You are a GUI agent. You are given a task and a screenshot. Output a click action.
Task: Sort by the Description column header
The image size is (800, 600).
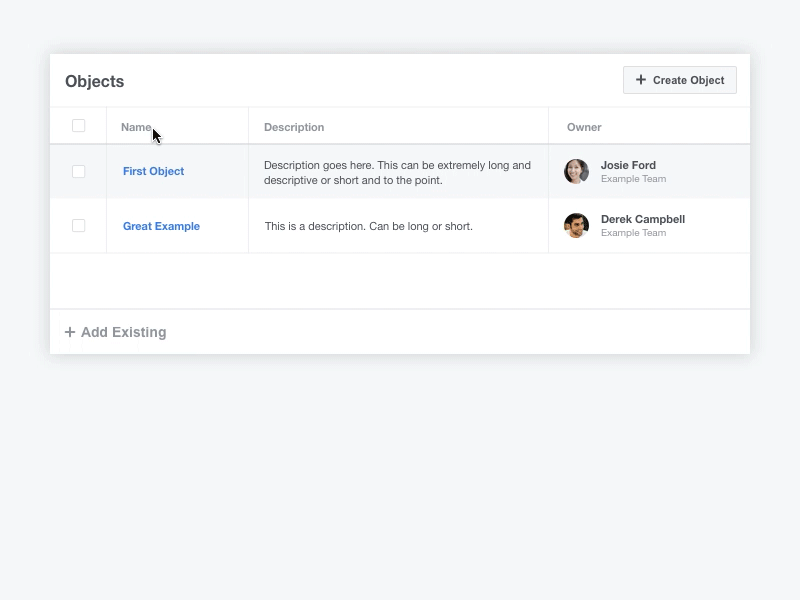294,127
